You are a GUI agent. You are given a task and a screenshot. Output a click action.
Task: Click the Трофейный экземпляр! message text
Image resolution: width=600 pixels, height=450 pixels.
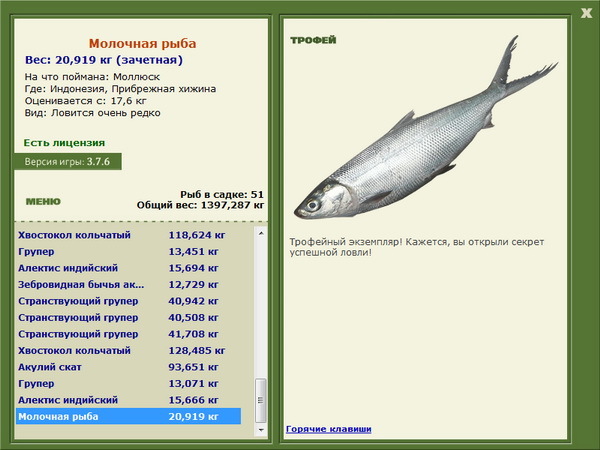tap(416, 247)
